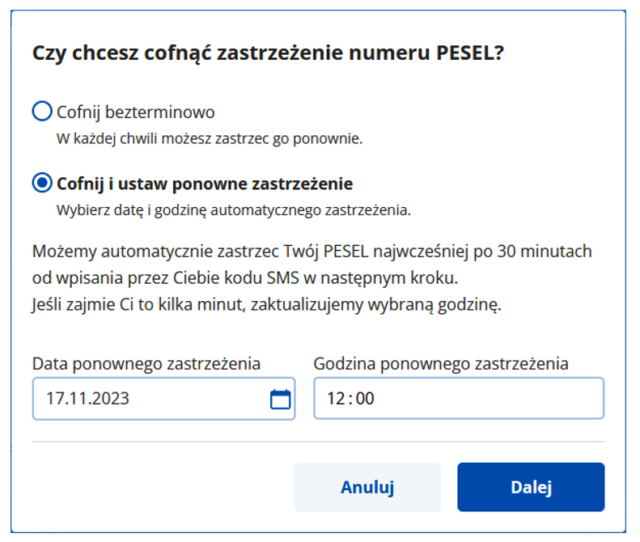Click the line mentioning "po 30 minutach"

pos(312,251)
